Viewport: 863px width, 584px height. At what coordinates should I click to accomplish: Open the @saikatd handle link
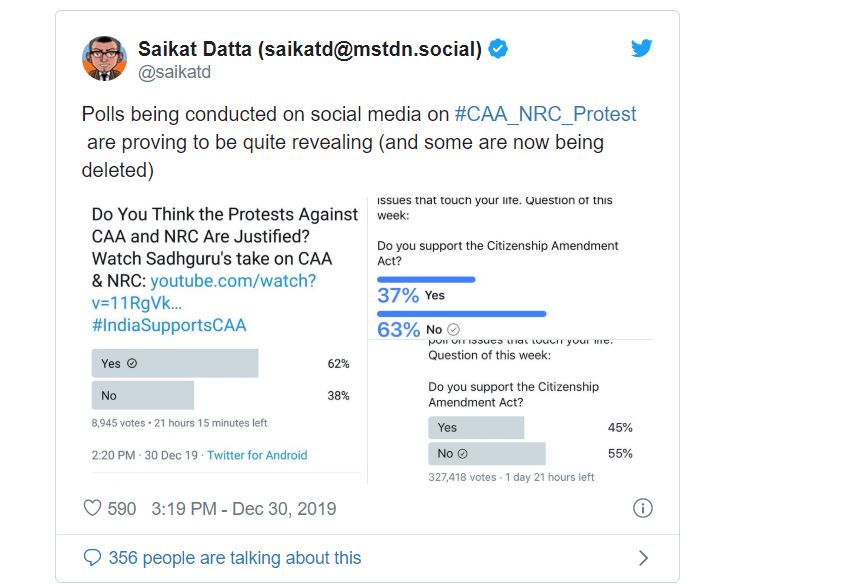tap(174, 72)
